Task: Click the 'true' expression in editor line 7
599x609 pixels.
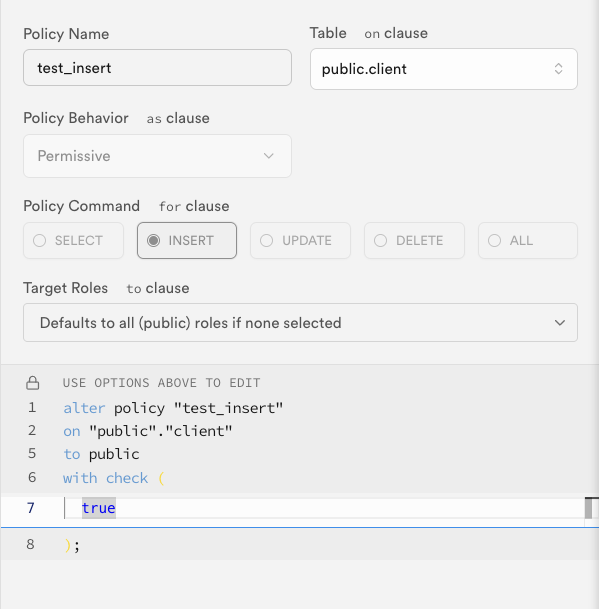Action: click(x=99, y=508)
